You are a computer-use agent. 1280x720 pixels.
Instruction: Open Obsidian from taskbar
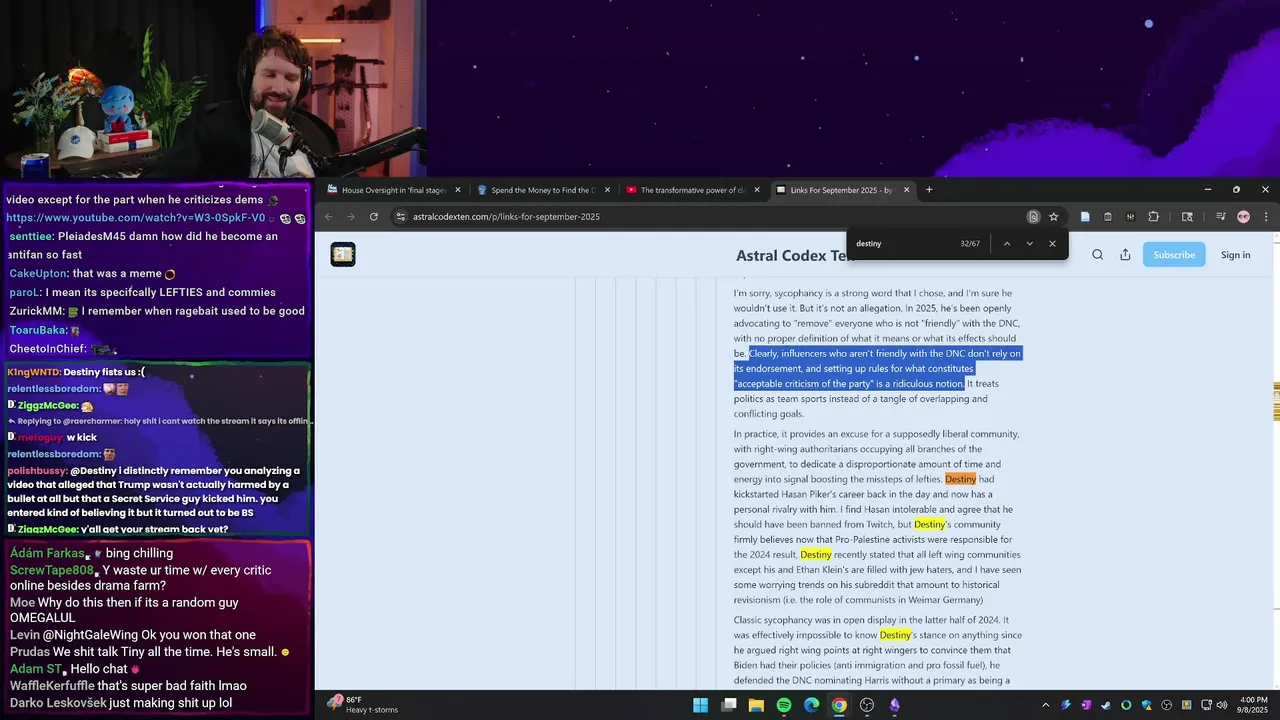[895, 705]
